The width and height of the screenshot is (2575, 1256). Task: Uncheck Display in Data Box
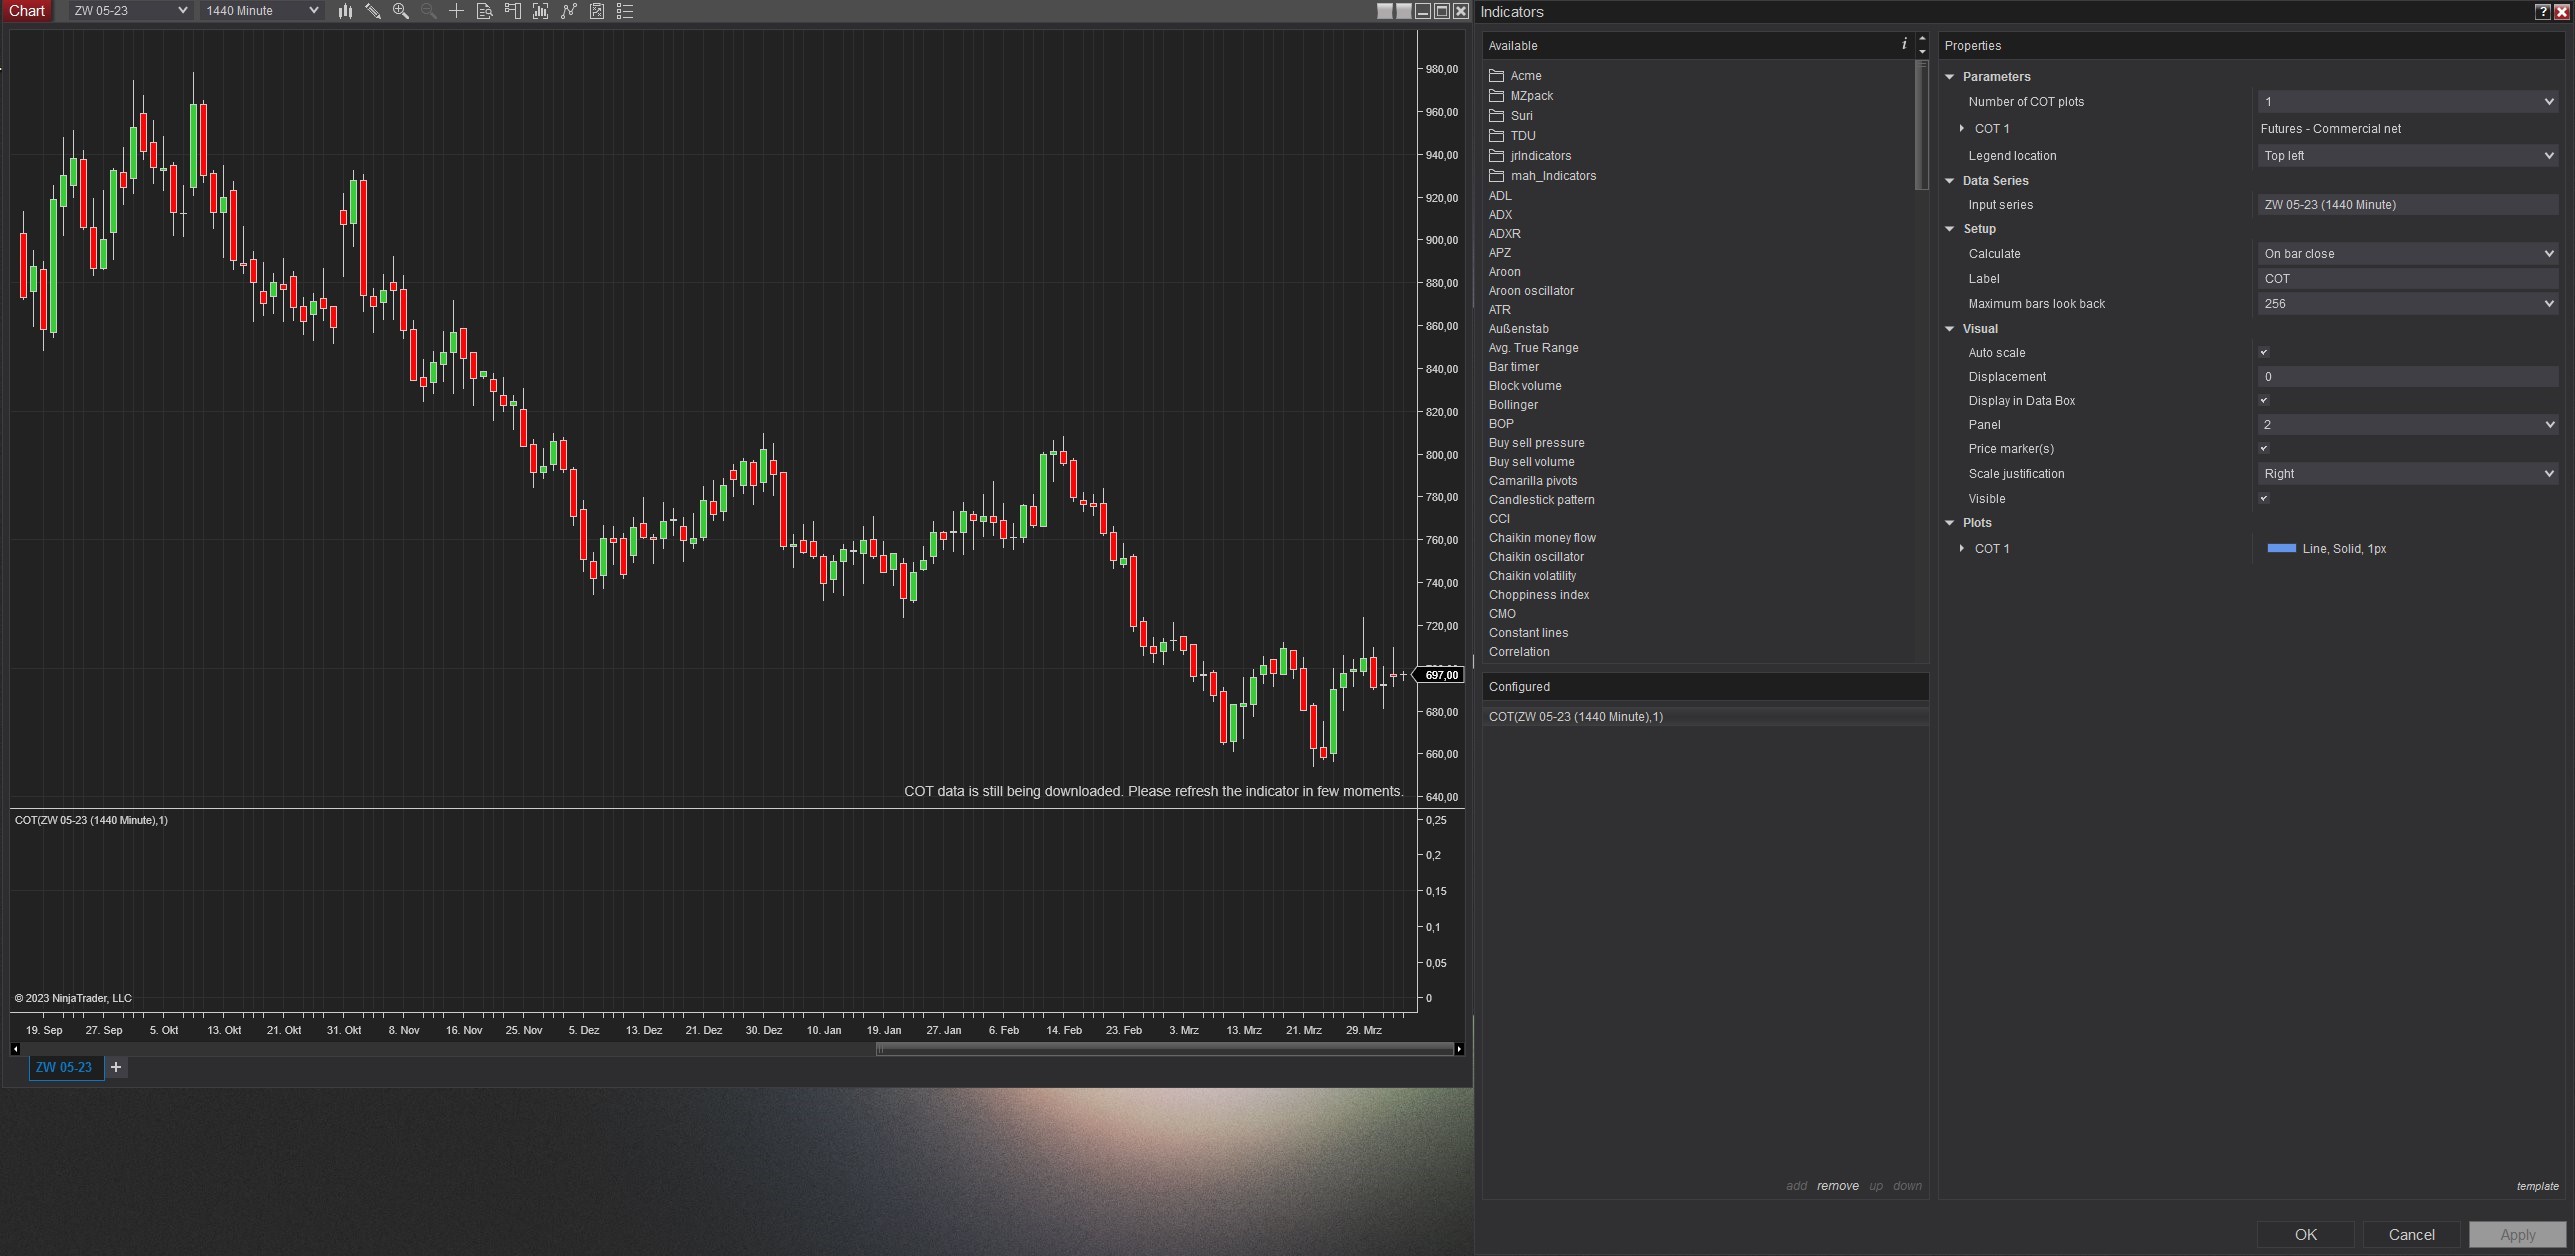tap(2264, 400)
